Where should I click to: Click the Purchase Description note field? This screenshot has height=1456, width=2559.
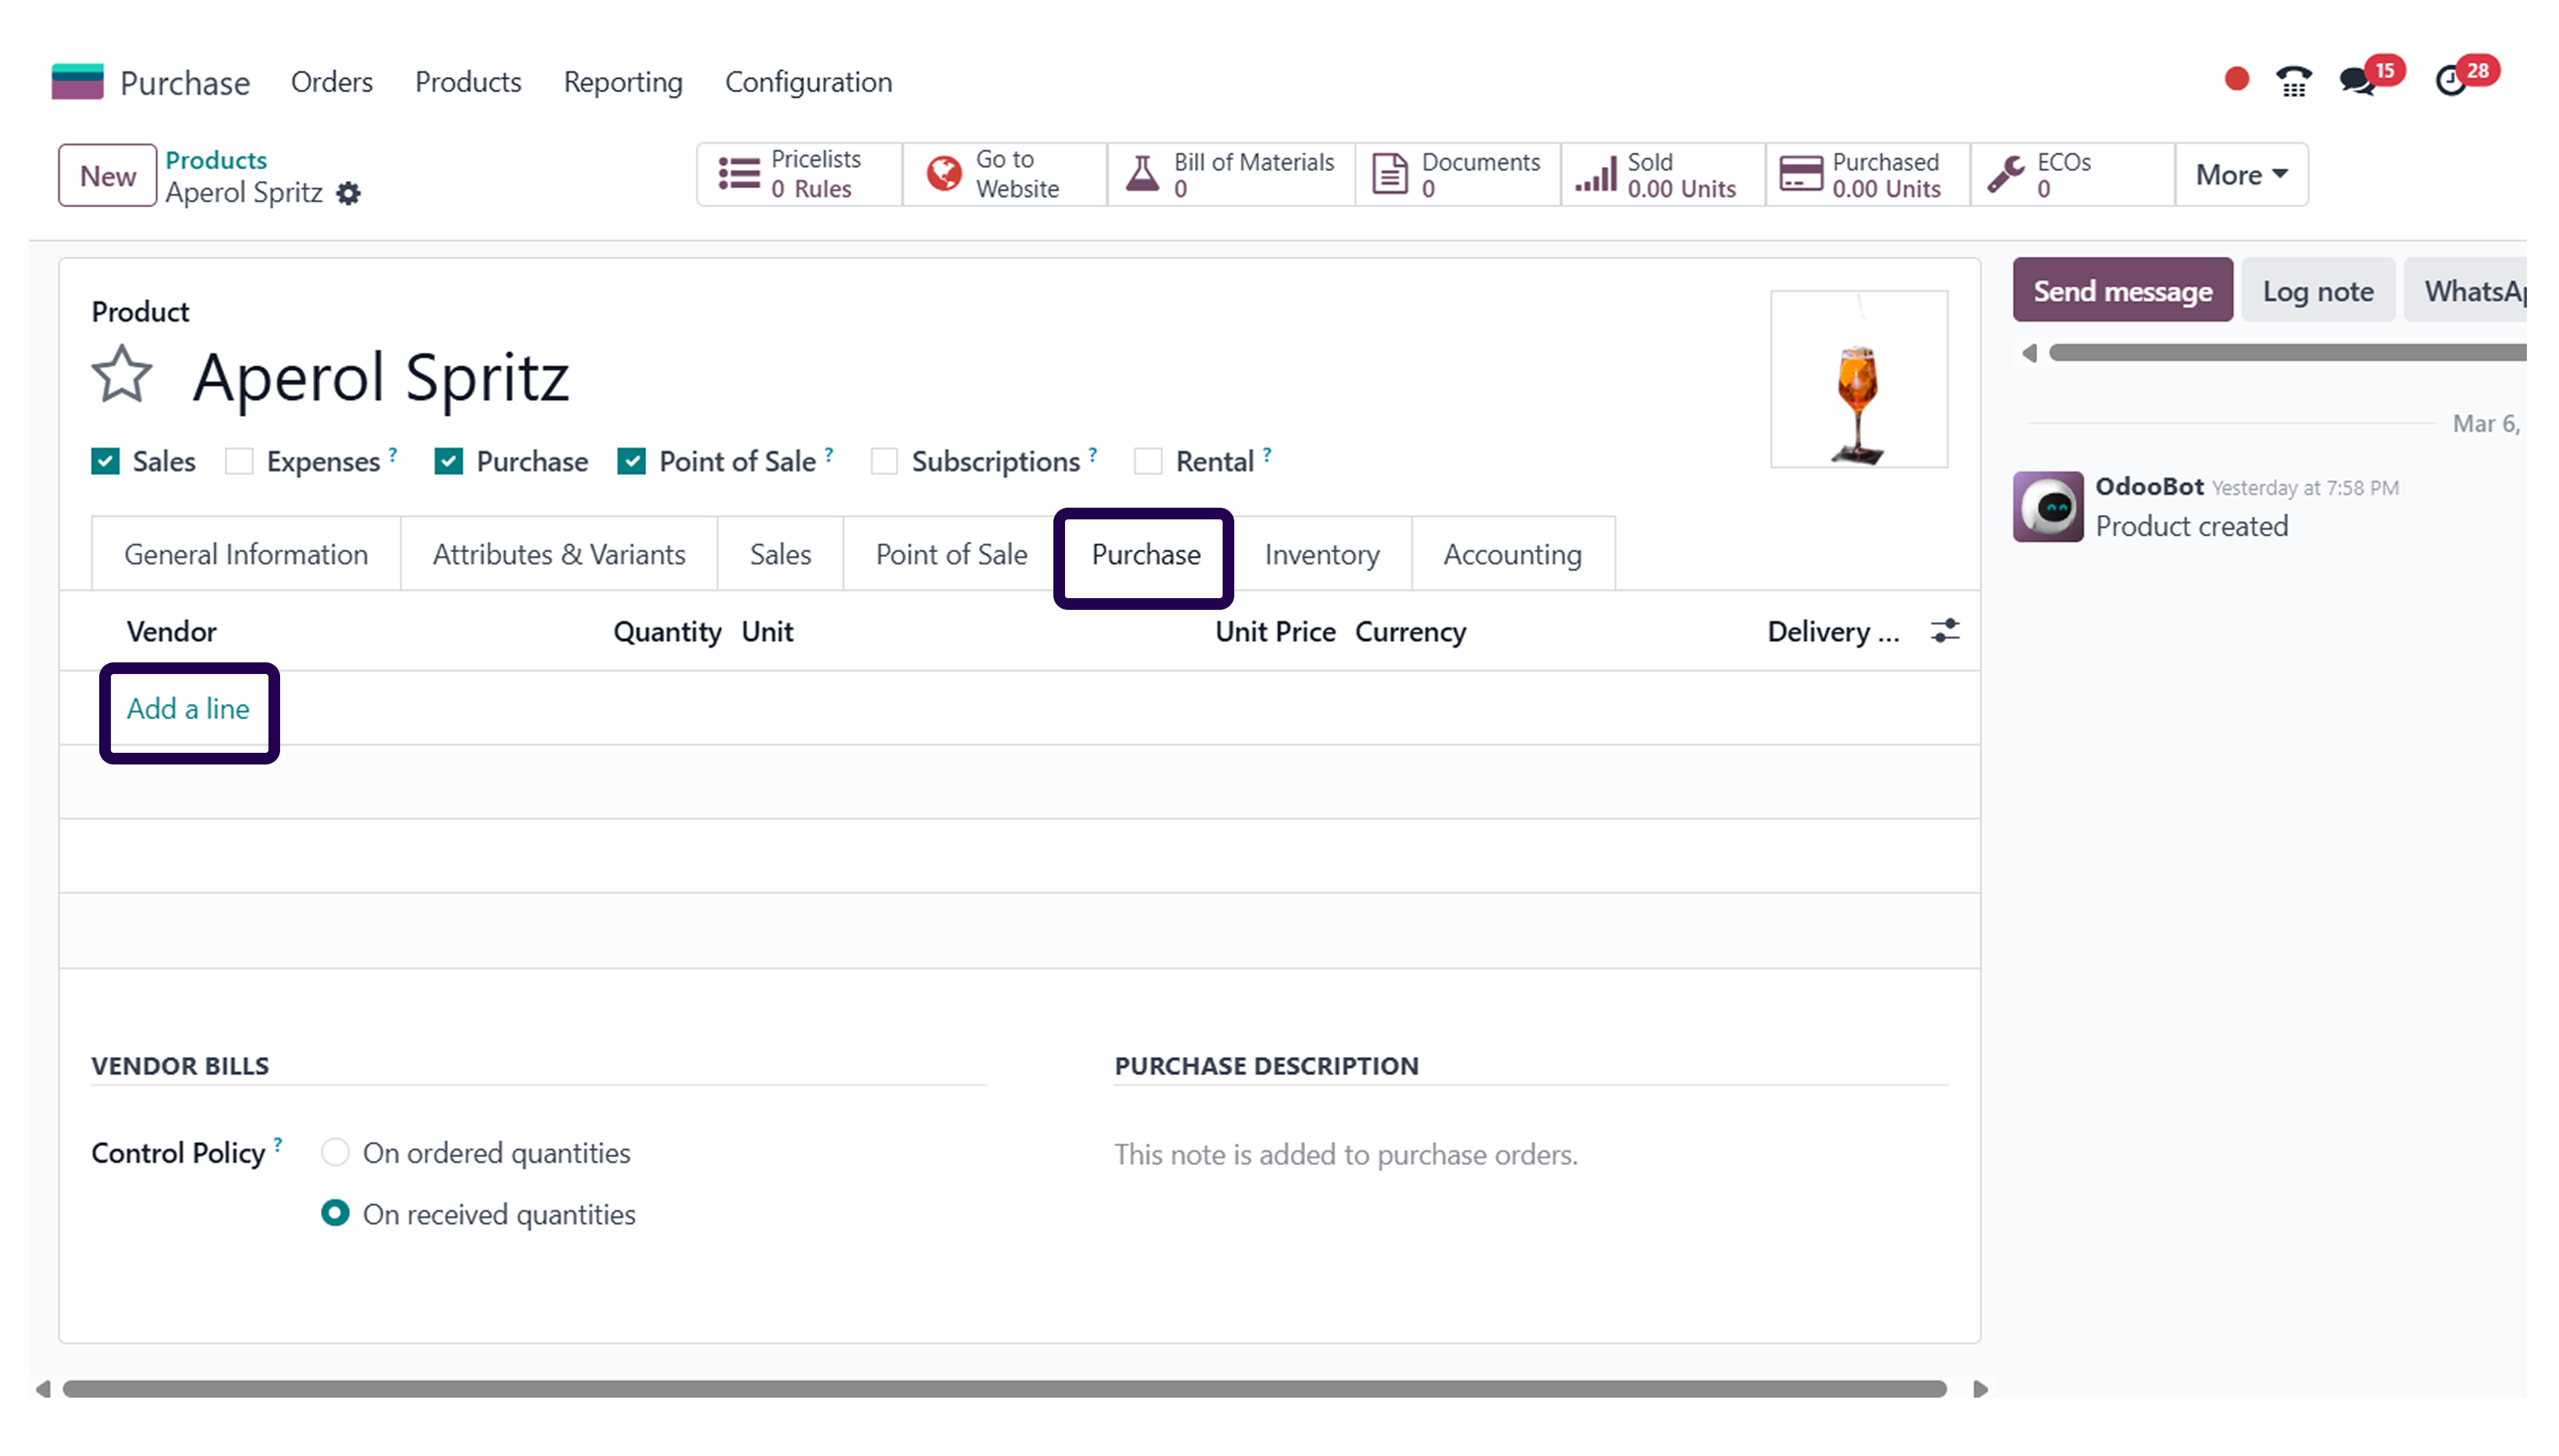click(x=1530, y=1154)
